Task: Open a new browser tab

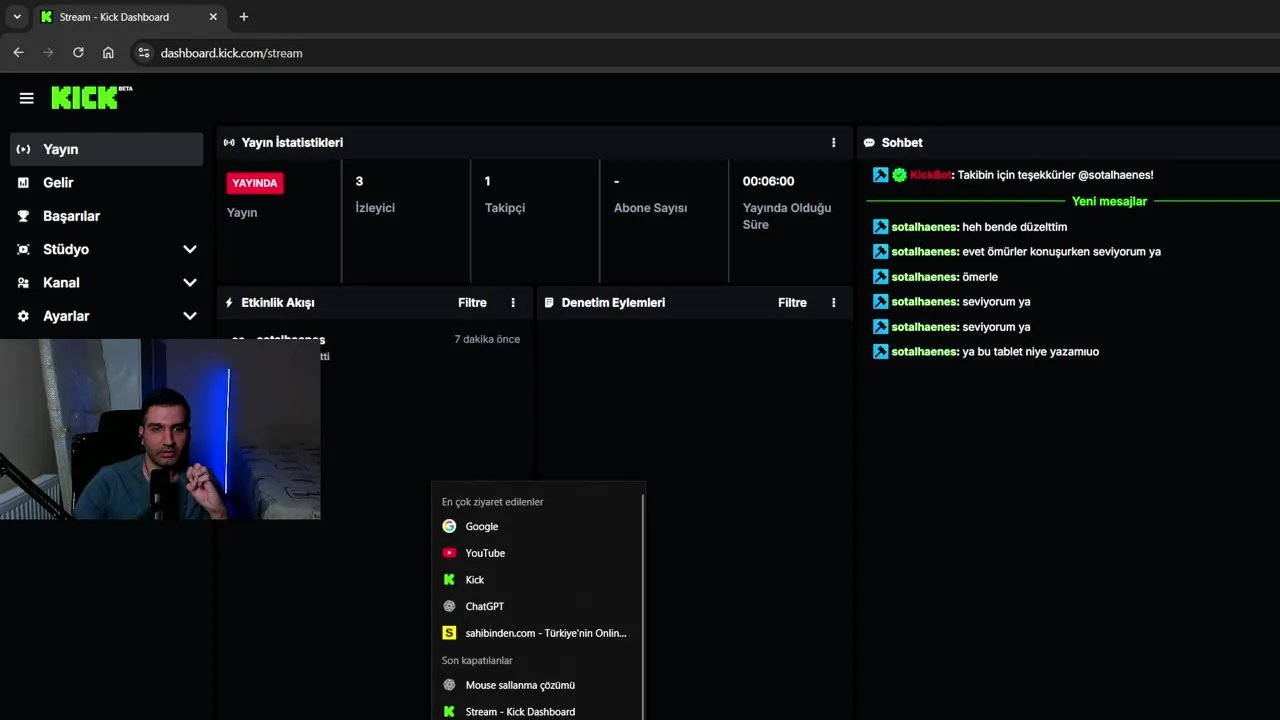Action: pos(244,17)
